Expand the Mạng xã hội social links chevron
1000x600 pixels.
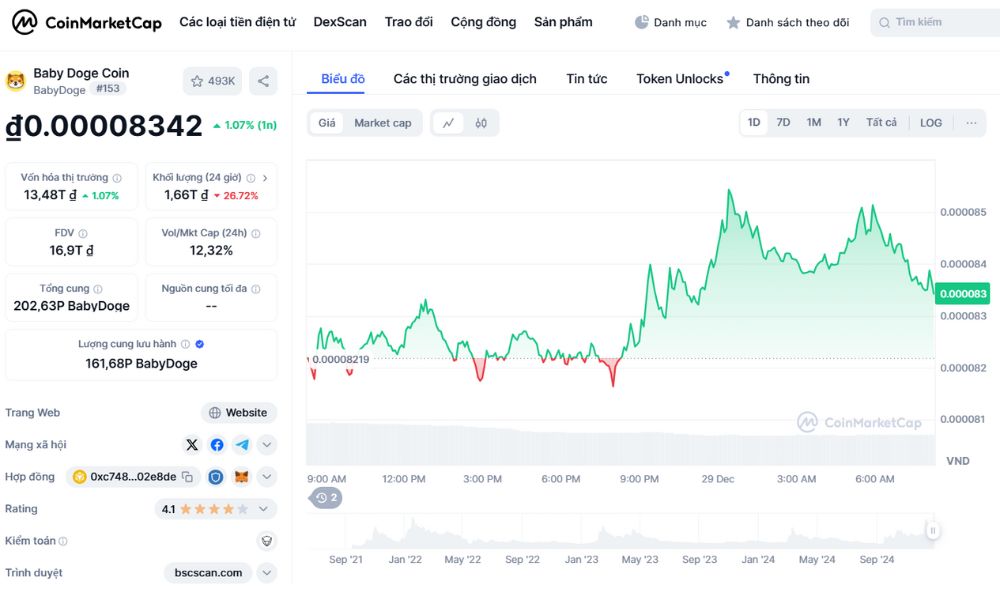[267, 445]
